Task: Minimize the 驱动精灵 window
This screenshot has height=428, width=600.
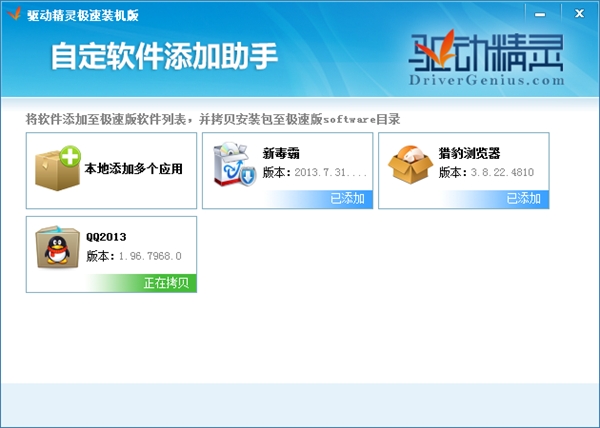Action: [x=540, y=14]
